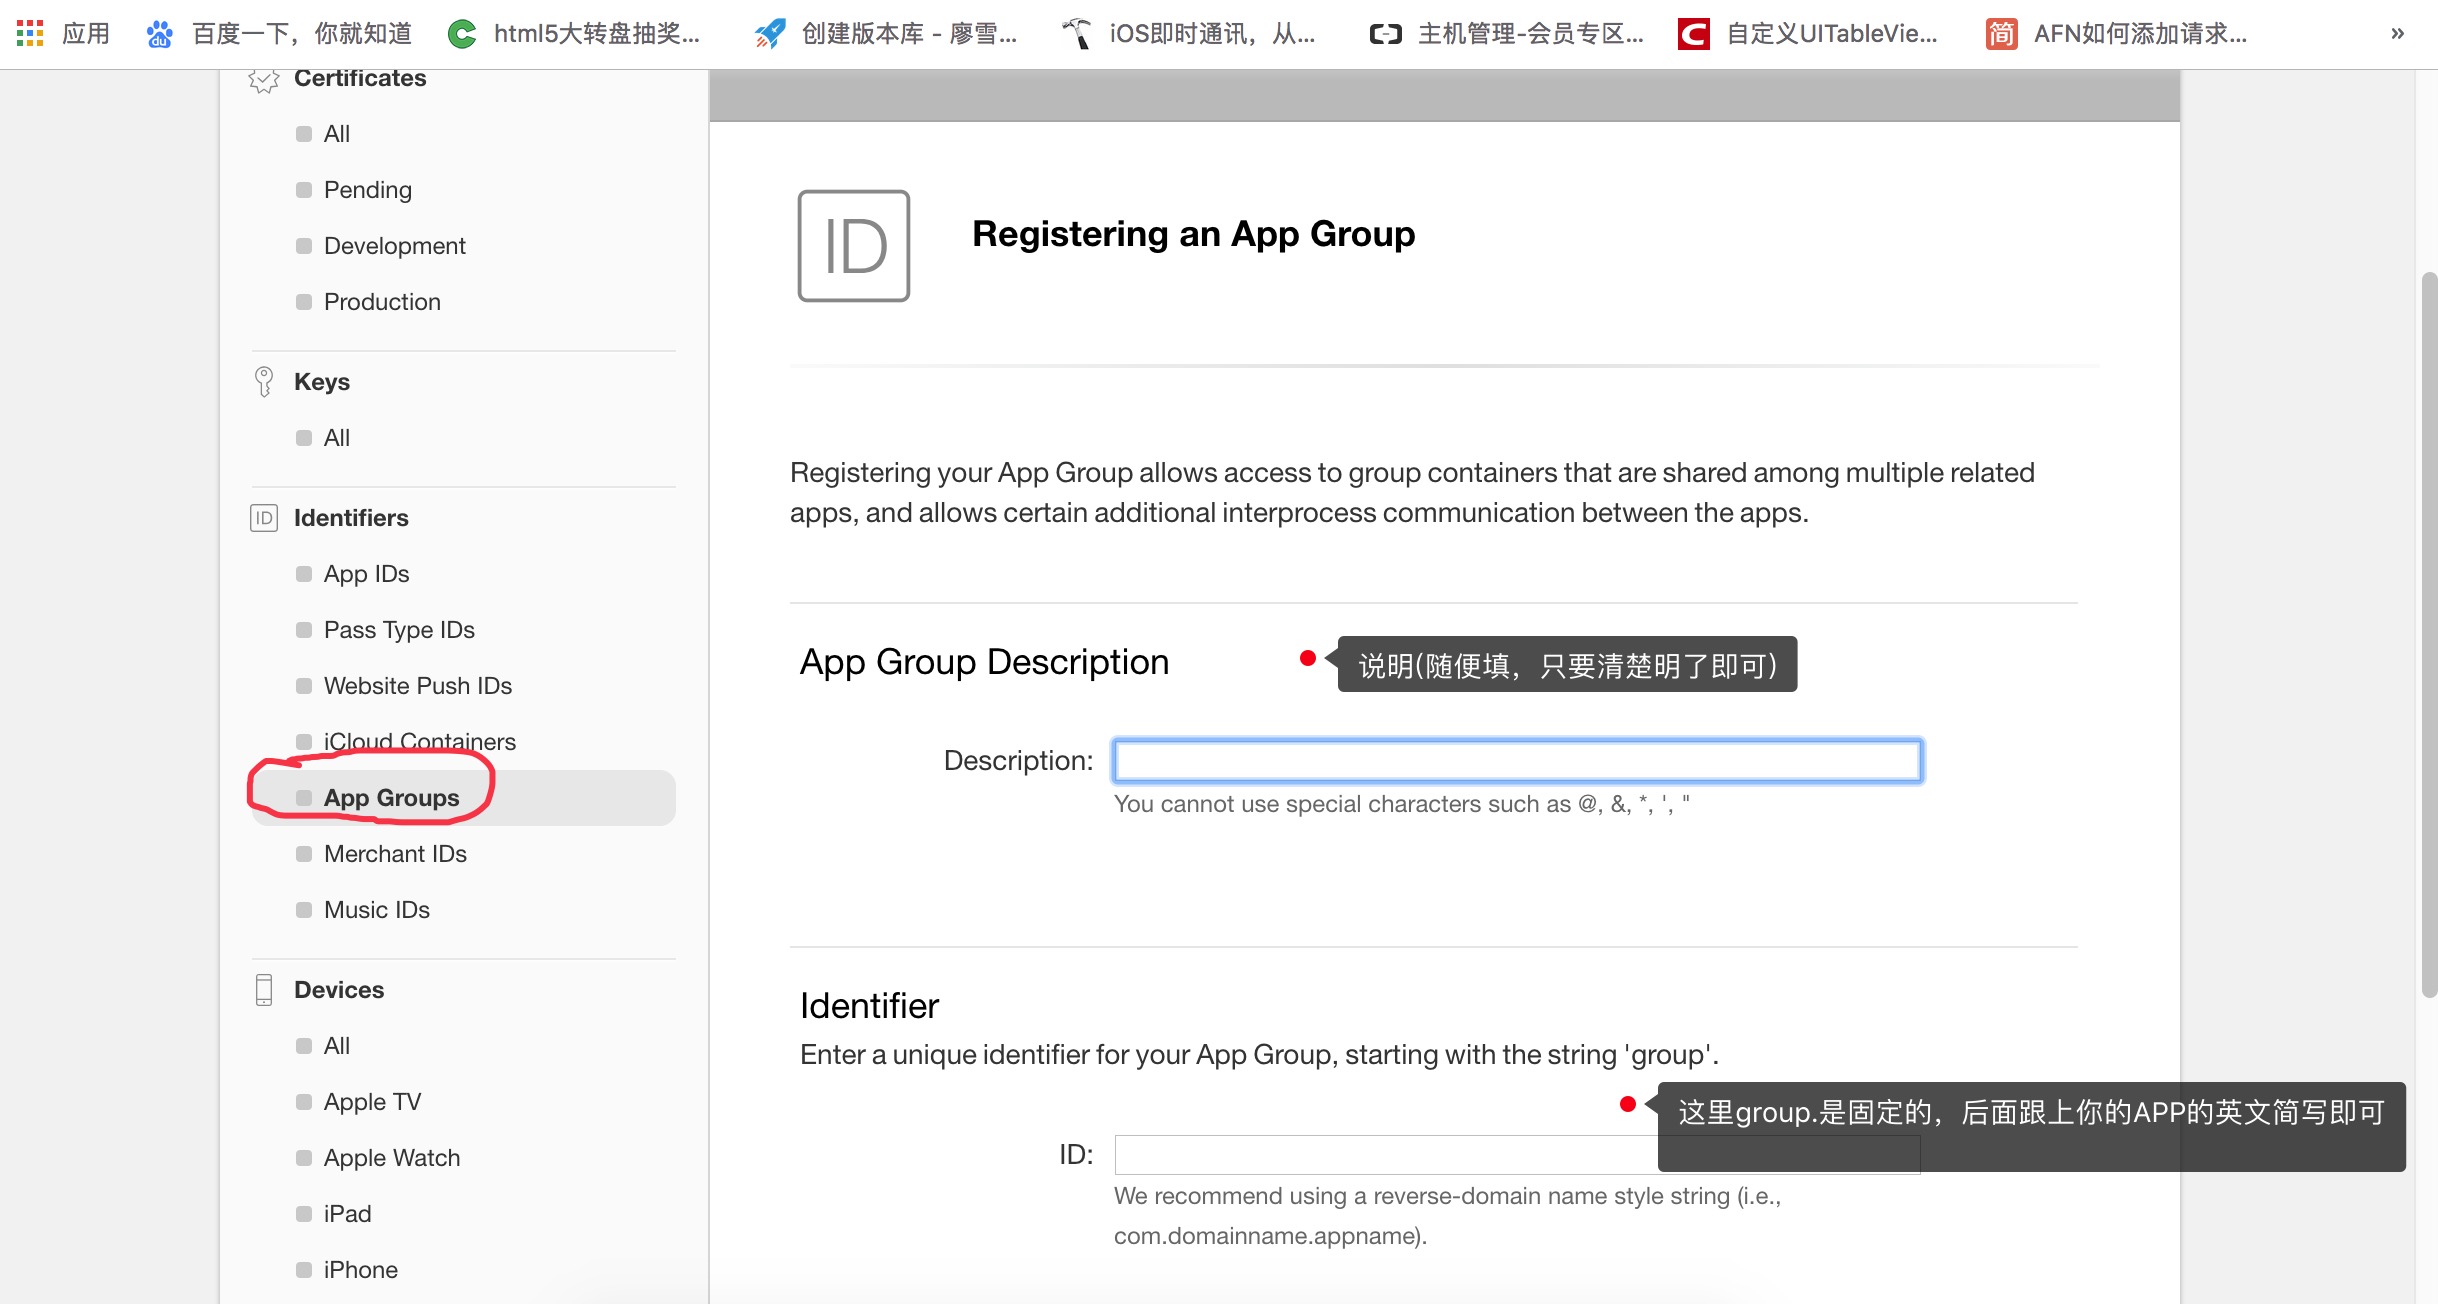Open iCloud Containers section
This screenshot has width=2438, height=1304.
coord(419,741)
